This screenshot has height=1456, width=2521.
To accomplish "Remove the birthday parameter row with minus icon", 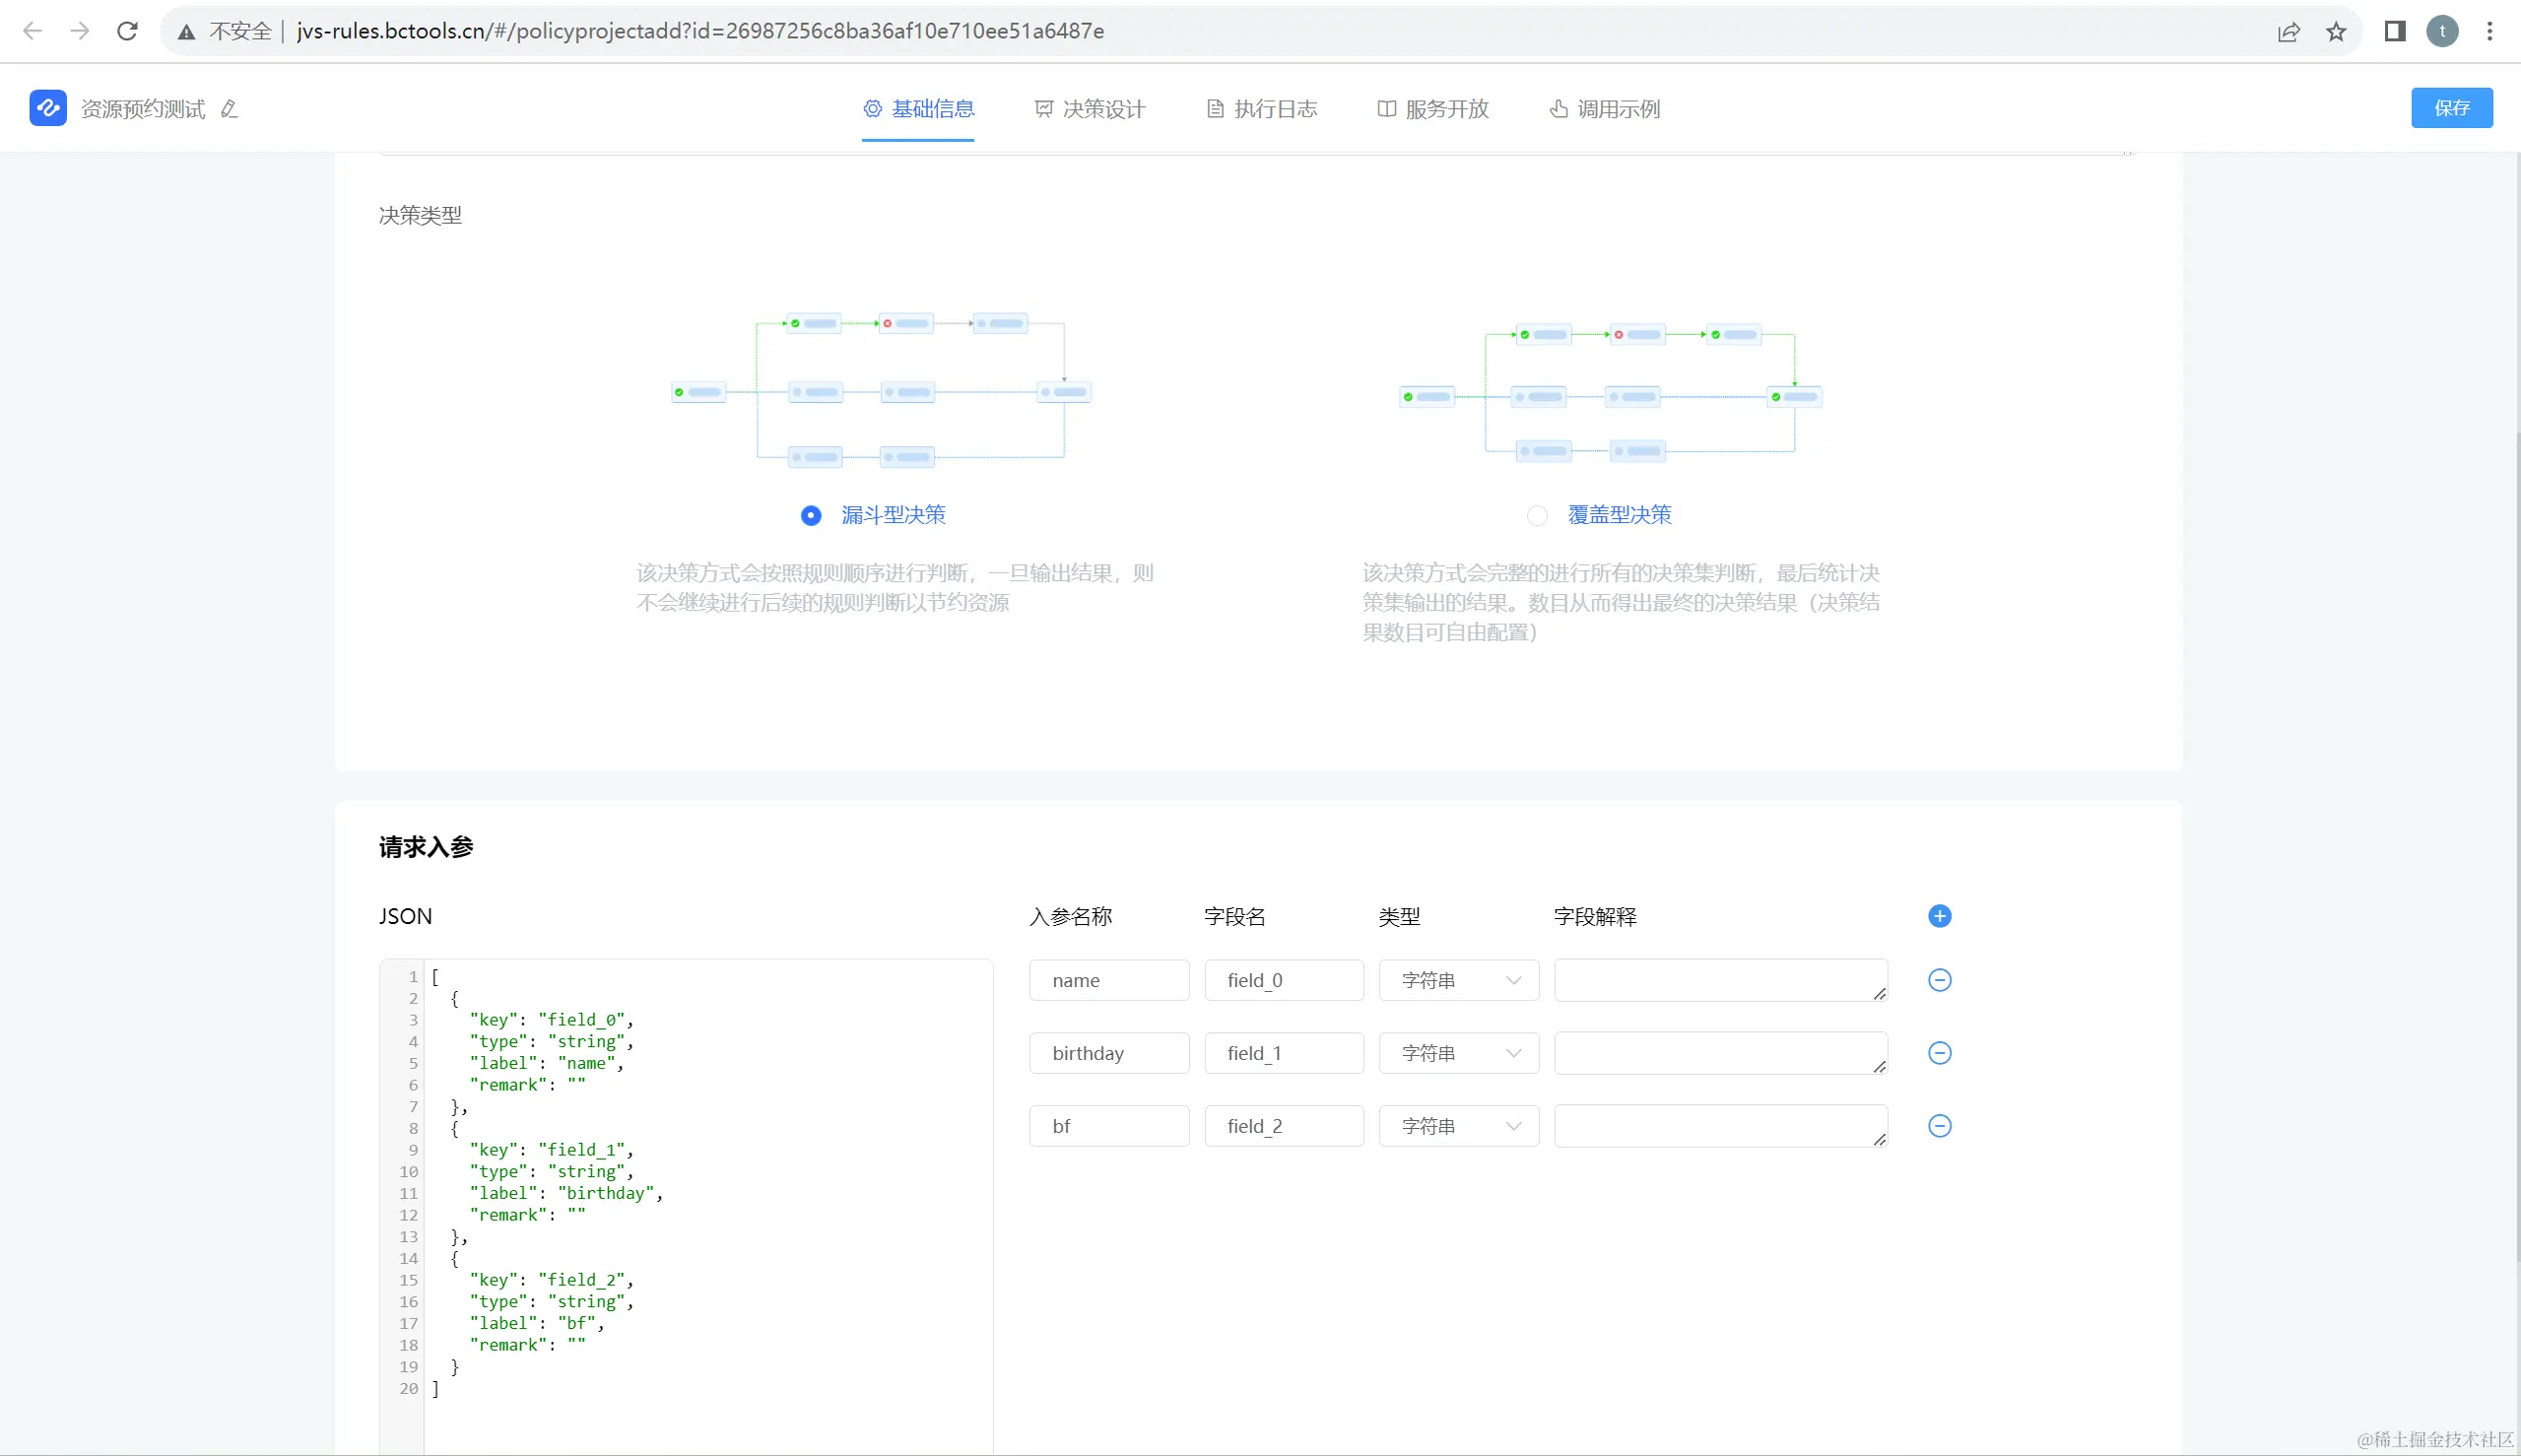I will (x=1939, y=1053).
